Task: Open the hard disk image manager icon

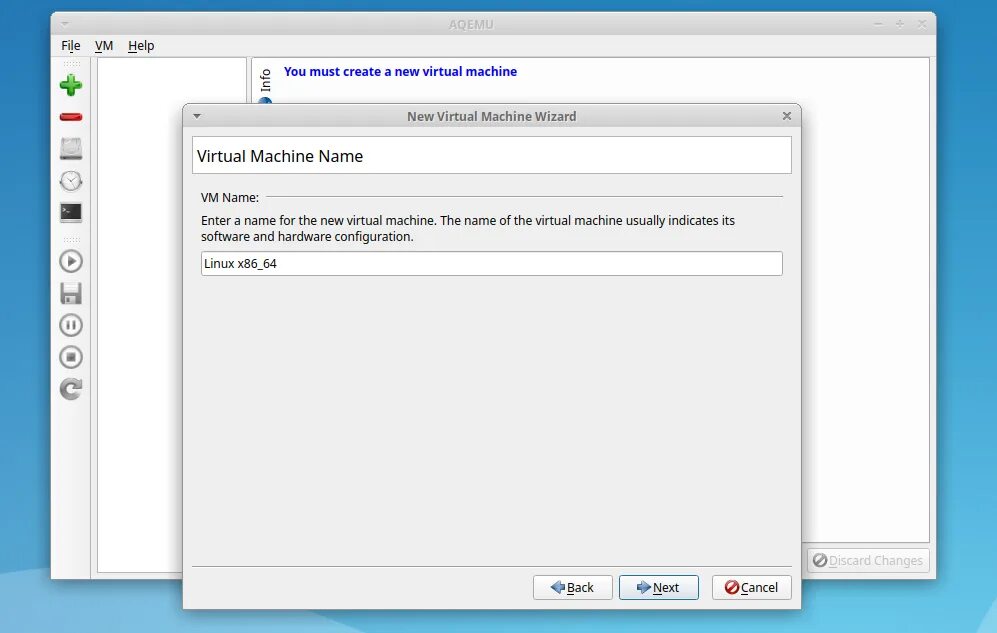Action: [x=71, y=149]
